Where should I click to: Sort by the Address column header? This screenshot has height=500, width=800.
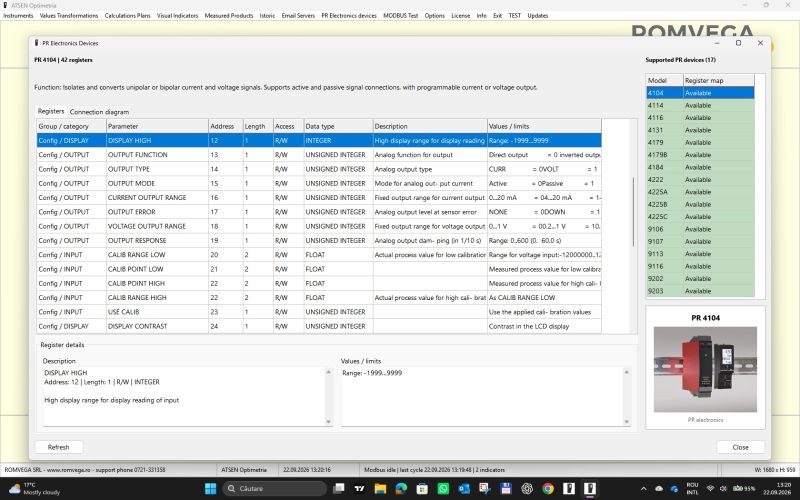pyautogui.click(x=226, y=126)
